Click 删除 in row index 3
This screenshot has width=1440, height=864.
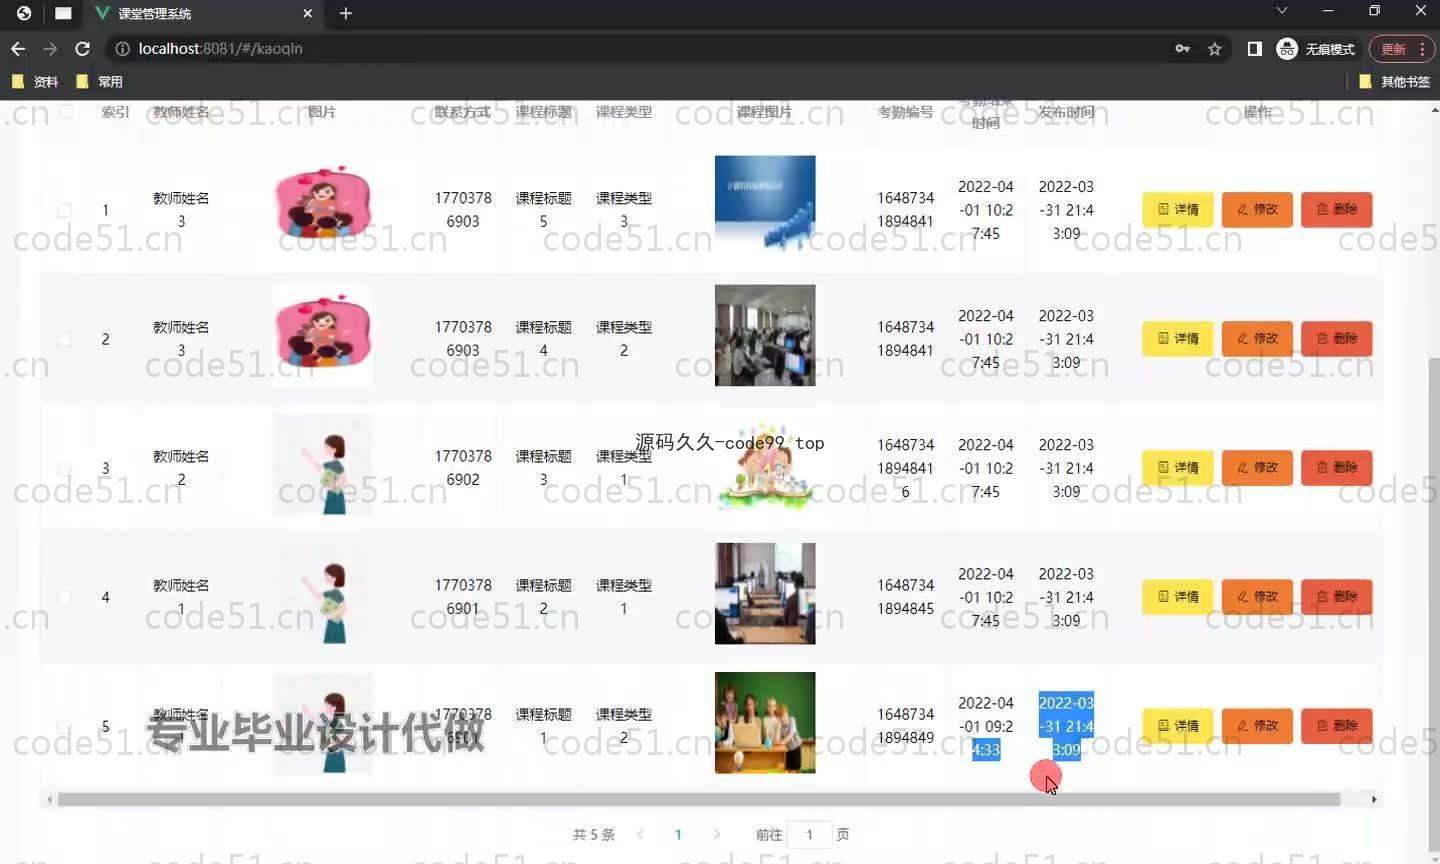1336,467
